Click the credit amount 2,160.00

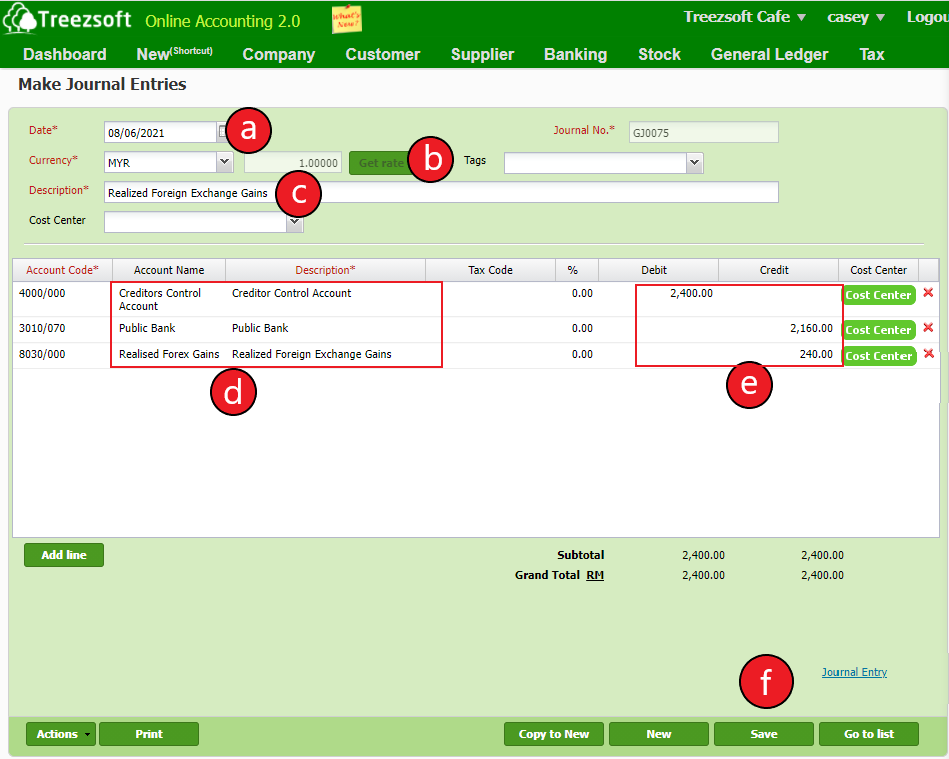811,328
